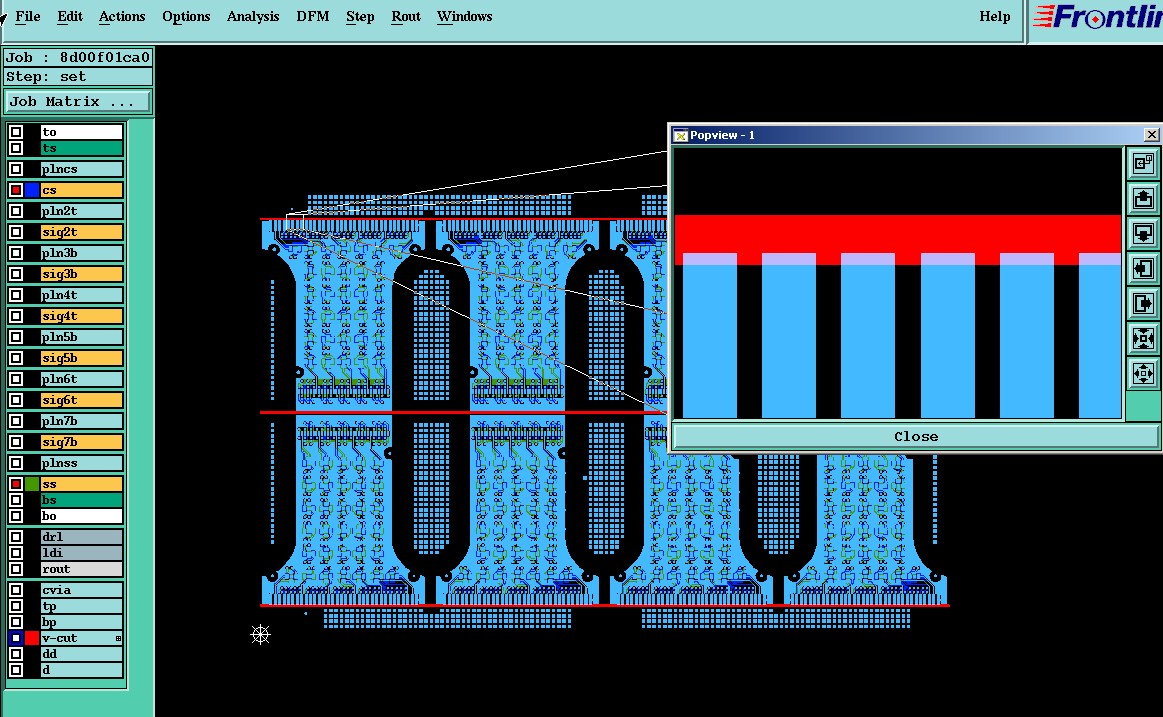The image size is (1163, 717).
Task: Click the Step: set label
Action: (x=78, y=77)
